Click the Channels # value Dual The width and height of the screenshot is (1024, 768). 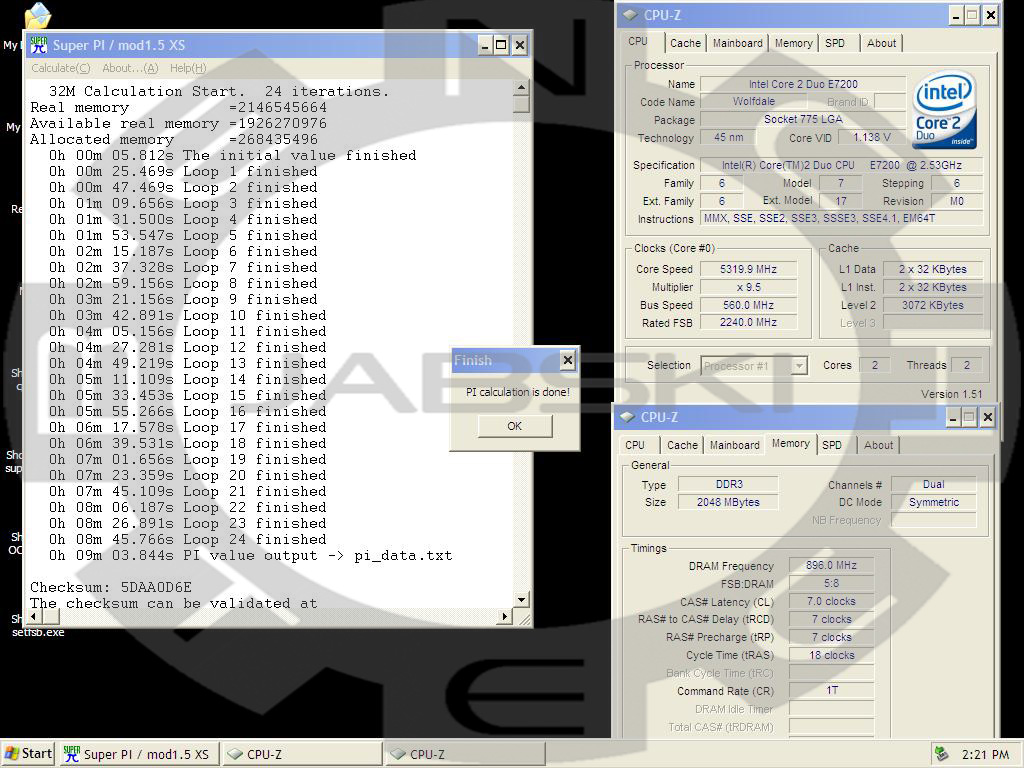coord(934,484)
